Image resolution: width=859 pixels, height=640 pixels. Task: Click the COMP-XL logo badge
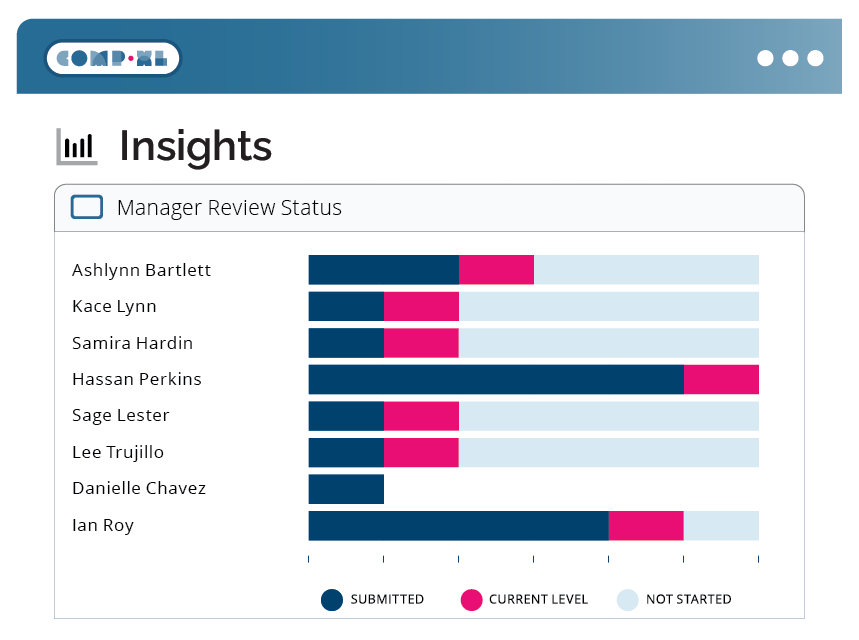click(x=112, y=58)
